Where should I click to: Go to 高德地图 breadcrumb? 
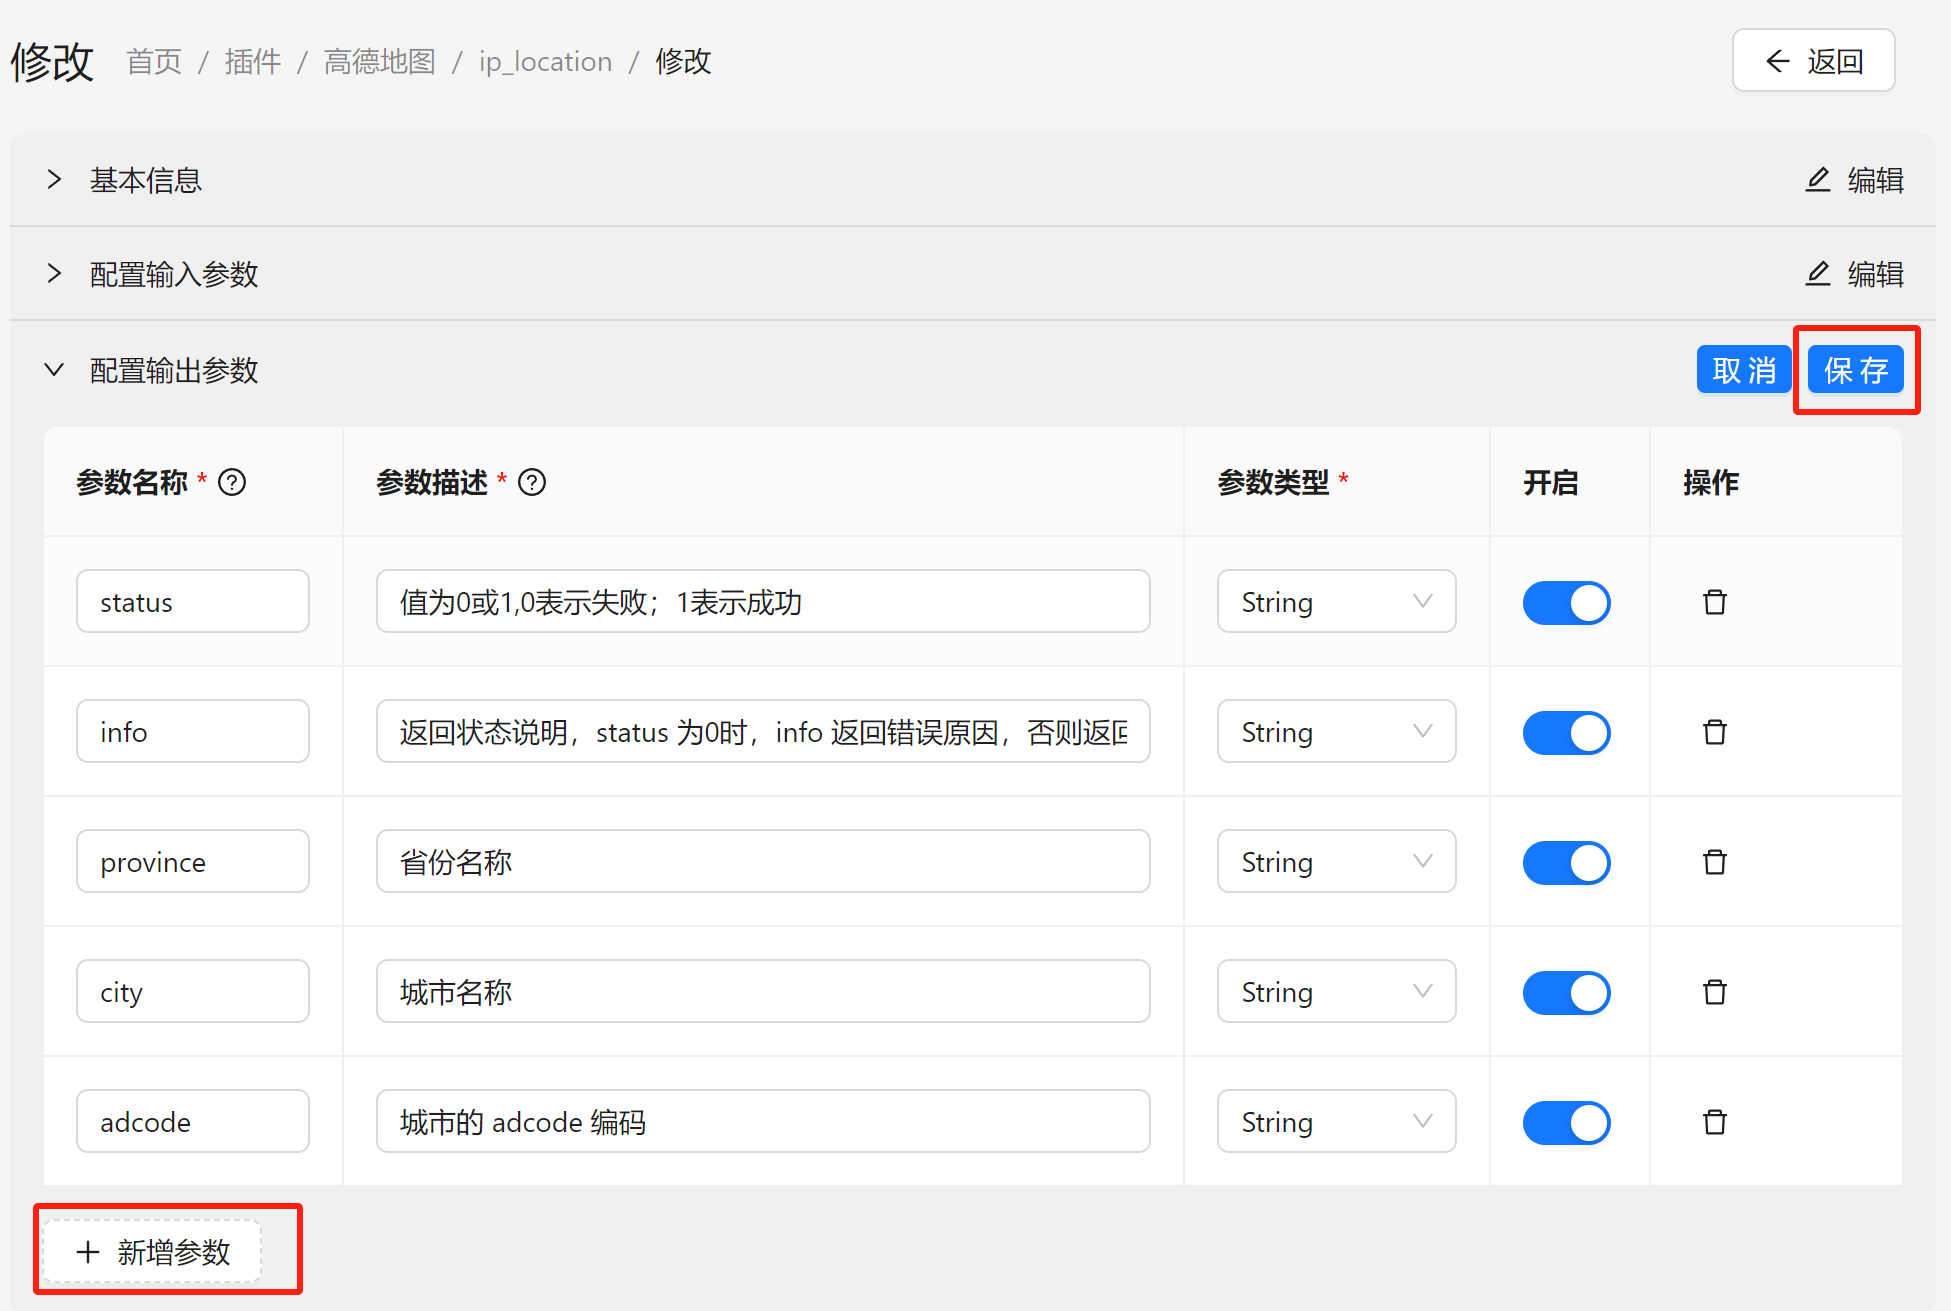click(x=380, y=62)
